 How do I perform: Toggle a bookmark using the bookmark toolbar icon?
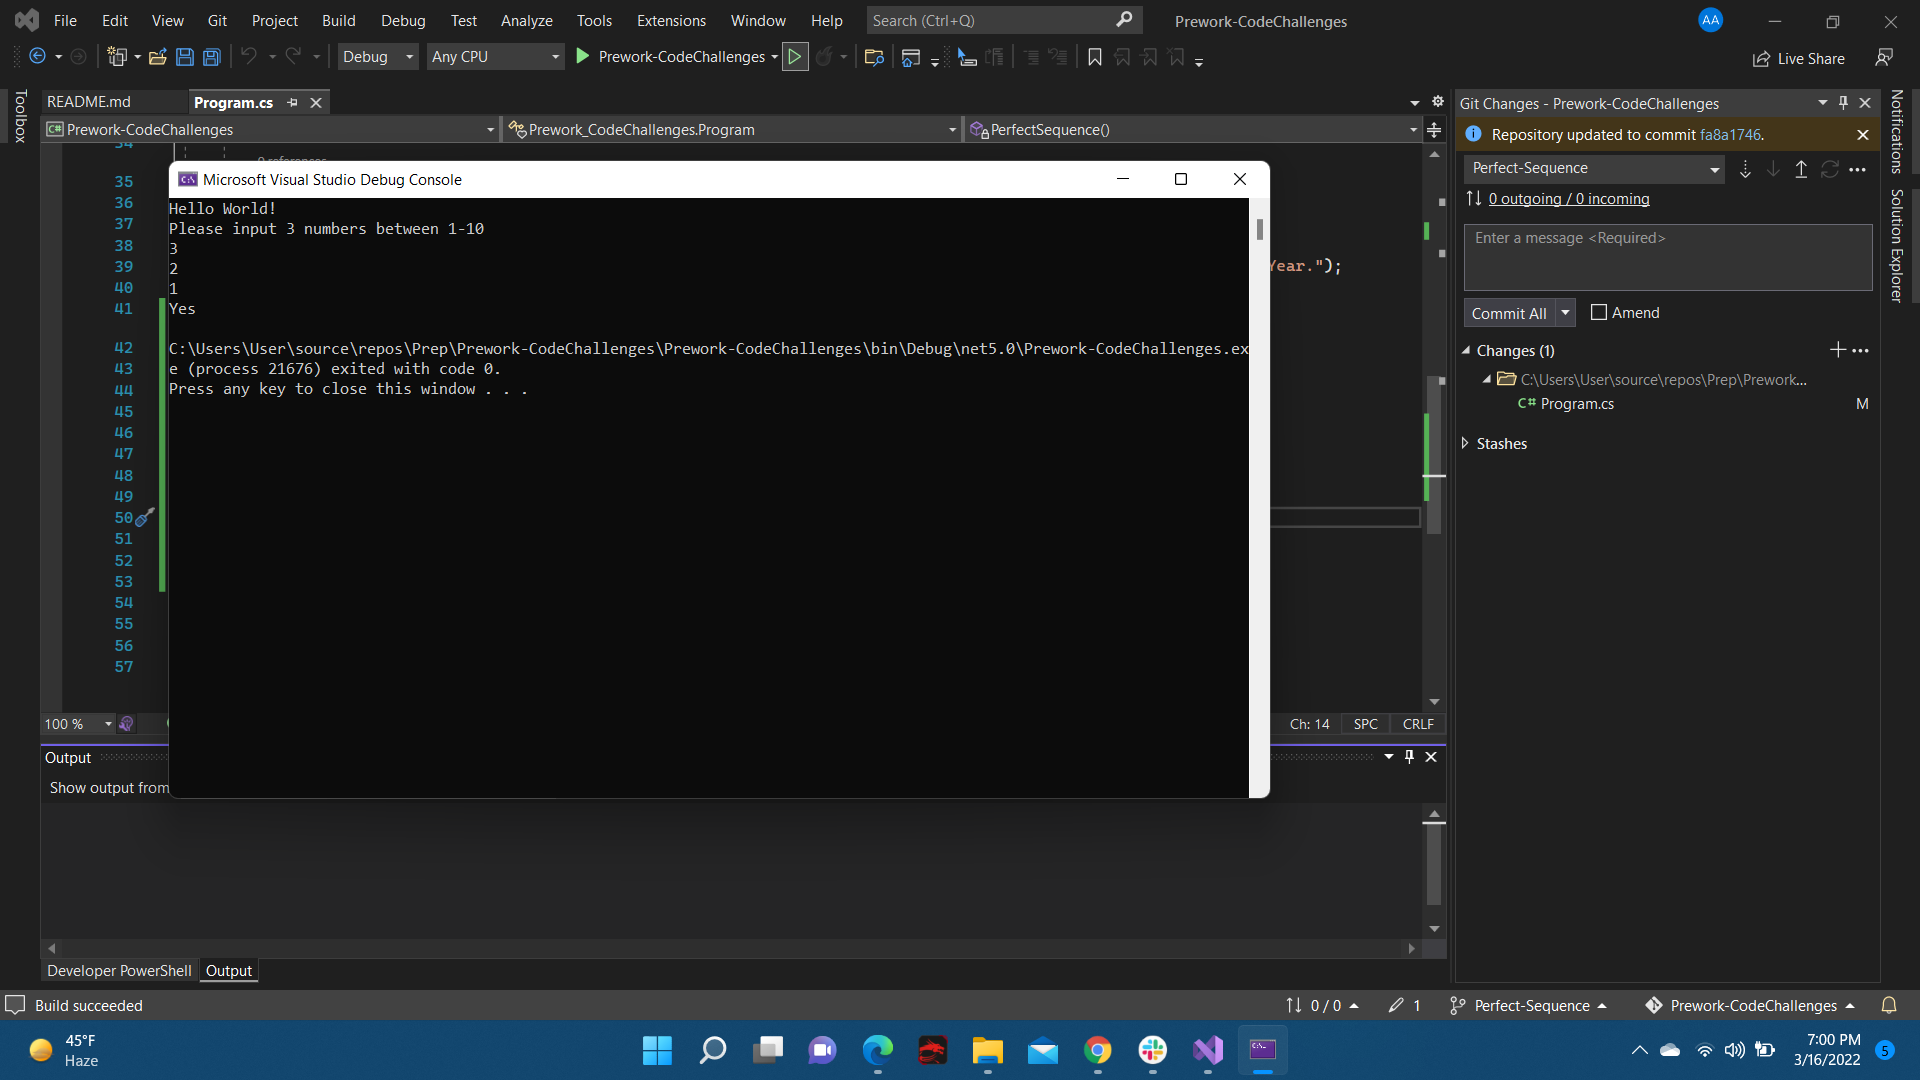[1093, 57]
